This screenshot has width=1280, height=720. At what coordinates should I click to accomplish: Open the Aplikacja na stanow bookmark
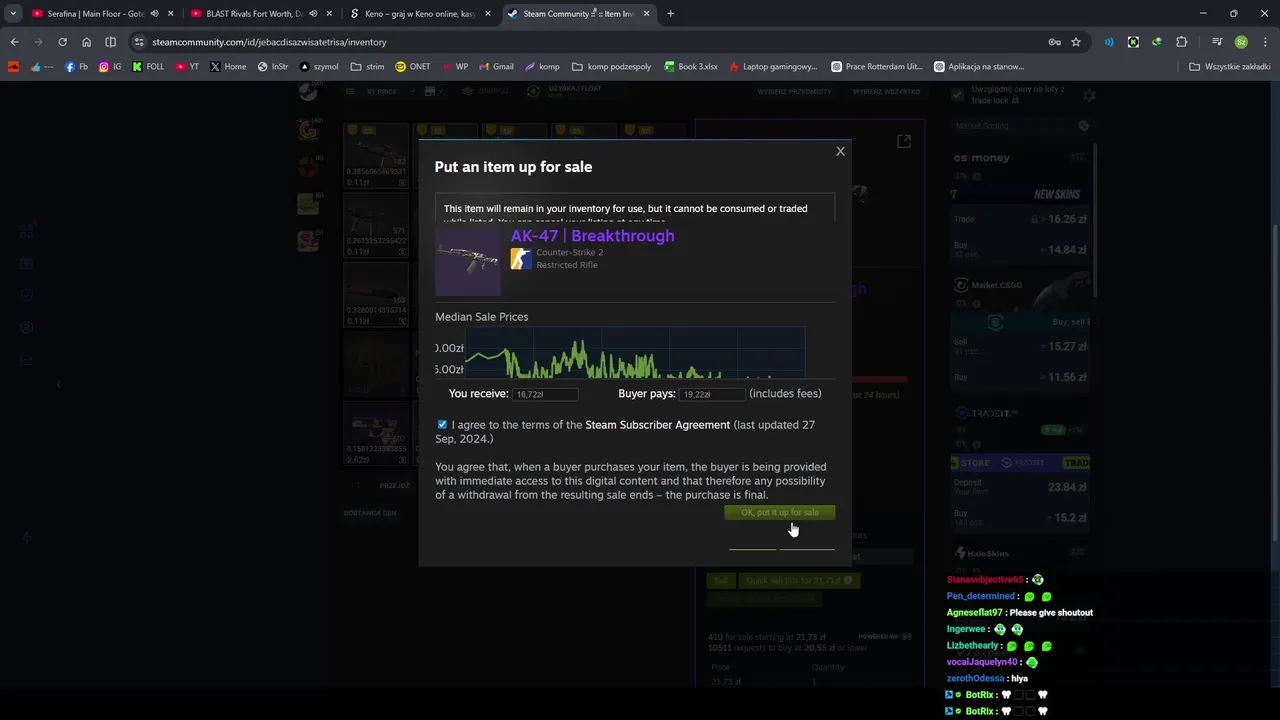tap(979, 67)
